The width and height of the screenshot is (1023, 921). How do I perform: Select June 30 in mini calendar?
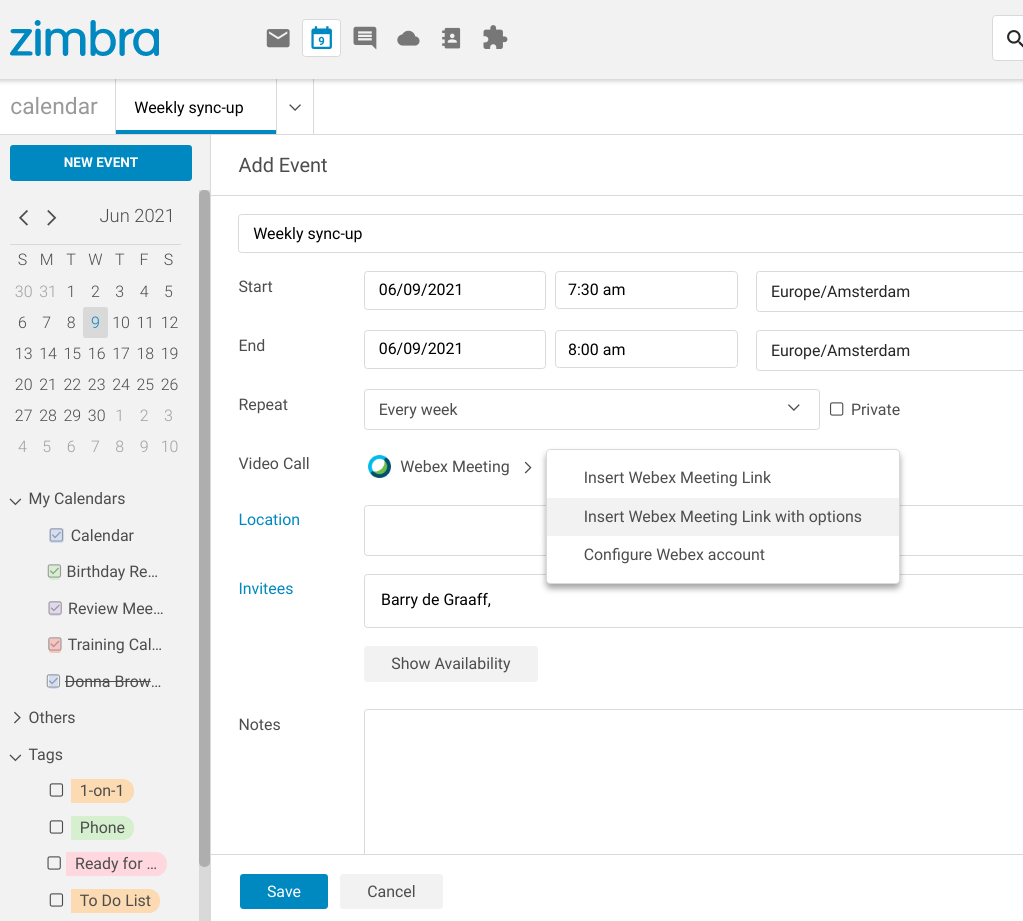click(x=97, y=415)
